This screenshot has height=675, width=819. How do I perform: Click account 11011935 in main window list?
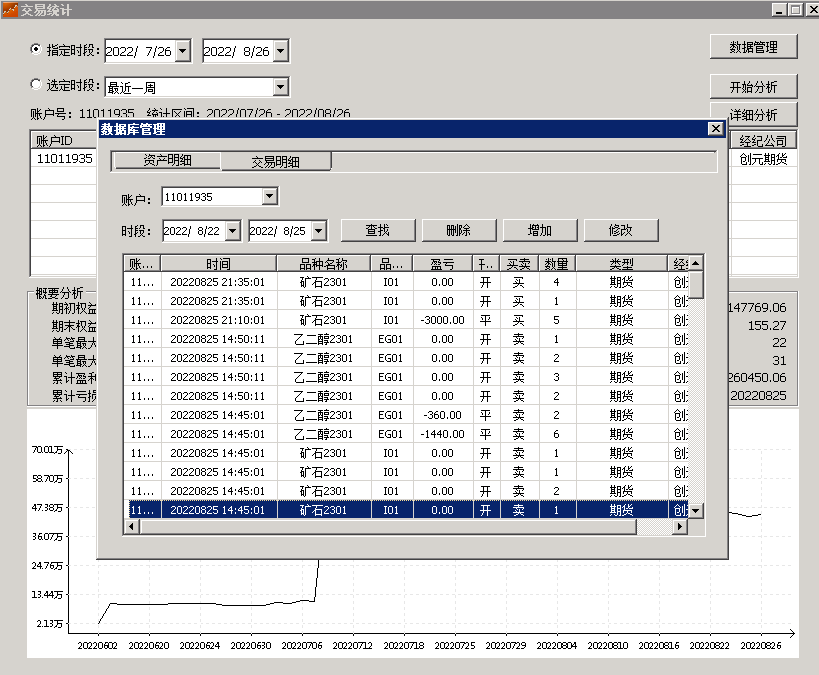coord(64,158)
